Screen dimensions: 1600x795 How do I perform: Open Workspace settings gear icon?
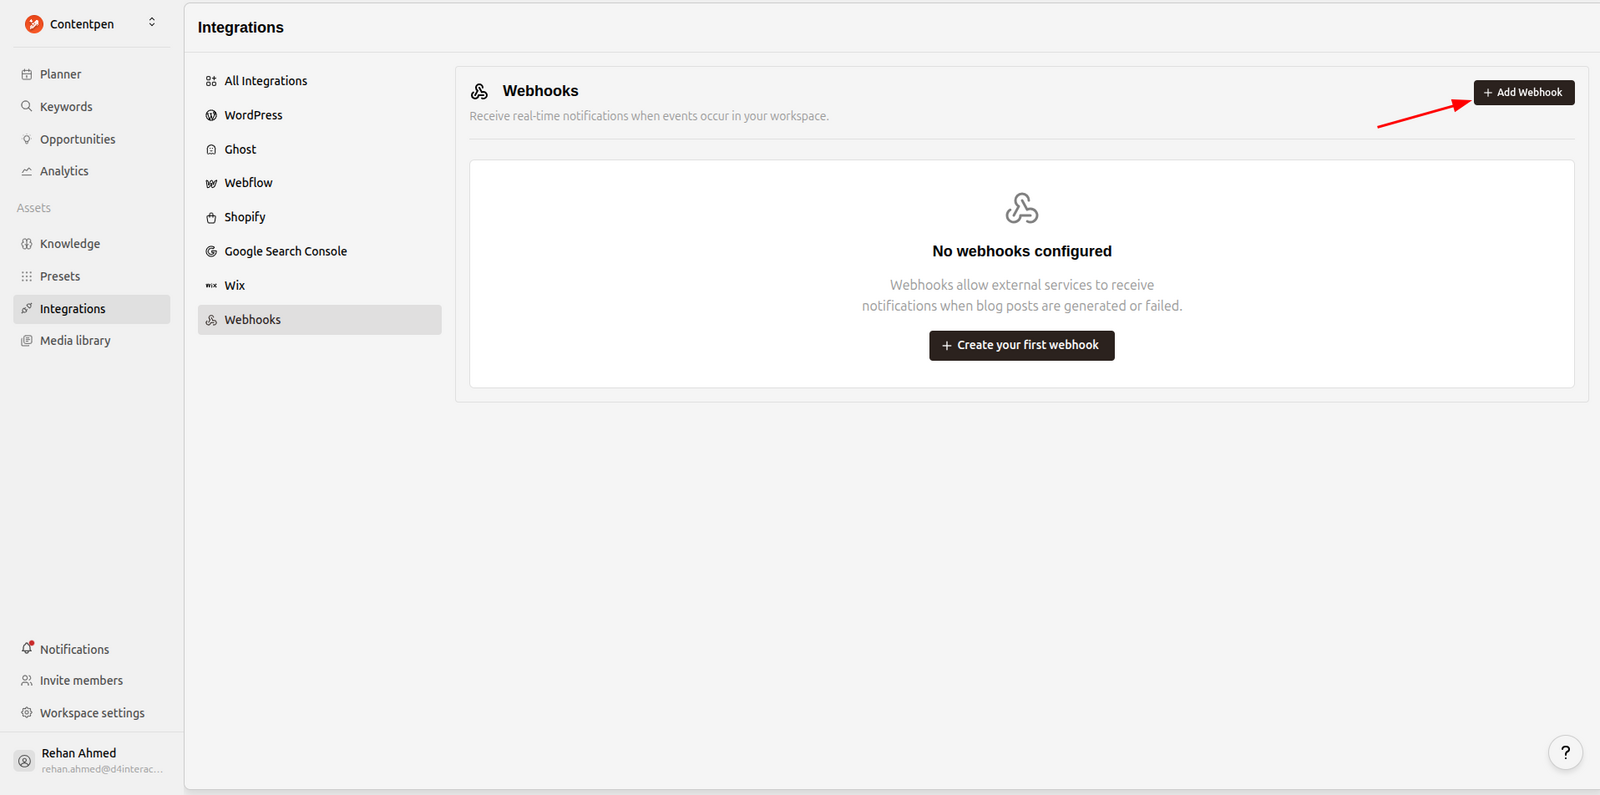point(27,713)
